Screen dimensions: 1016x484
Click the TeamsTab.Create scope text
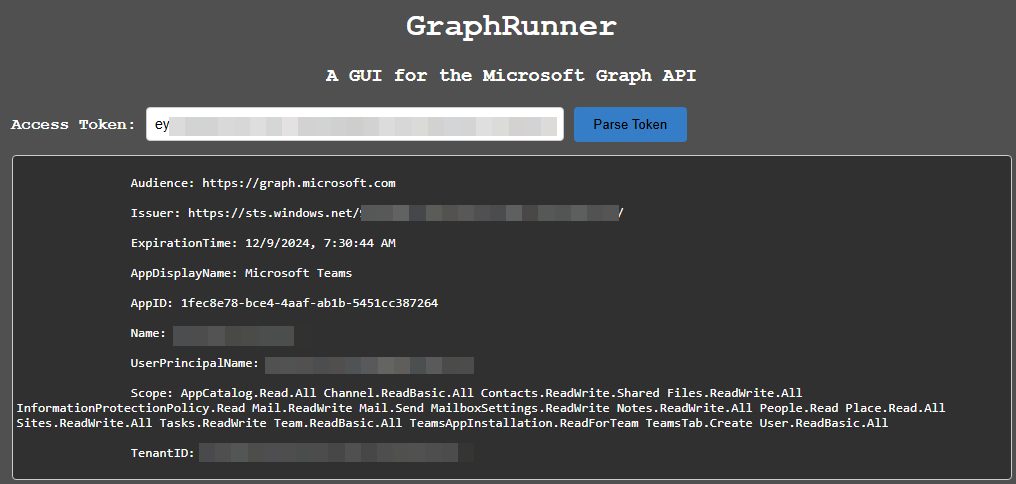click(x=696, y=423)
